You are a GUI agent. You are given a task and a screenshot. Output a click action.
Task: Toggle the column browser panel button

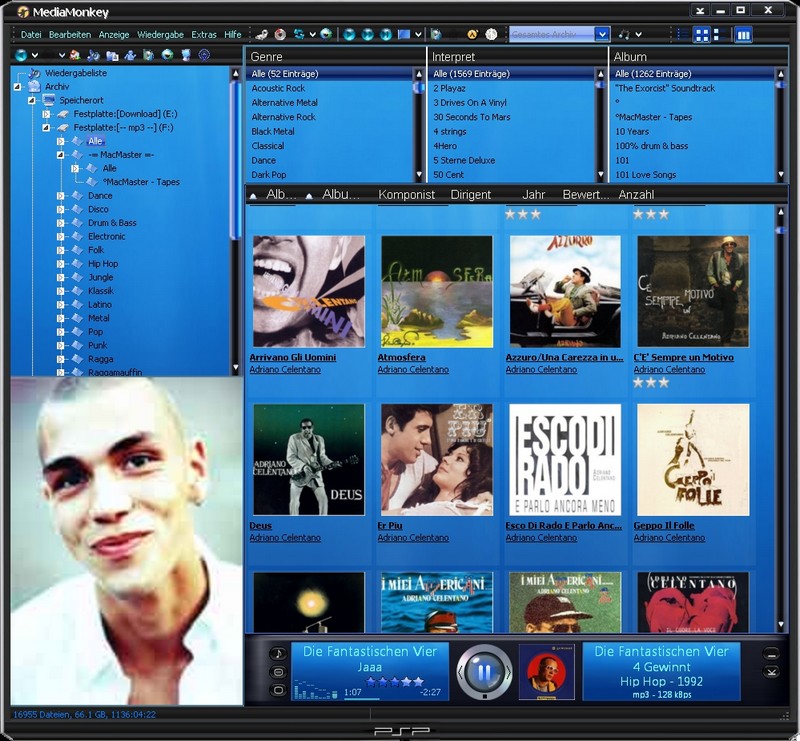coord(743,34)
